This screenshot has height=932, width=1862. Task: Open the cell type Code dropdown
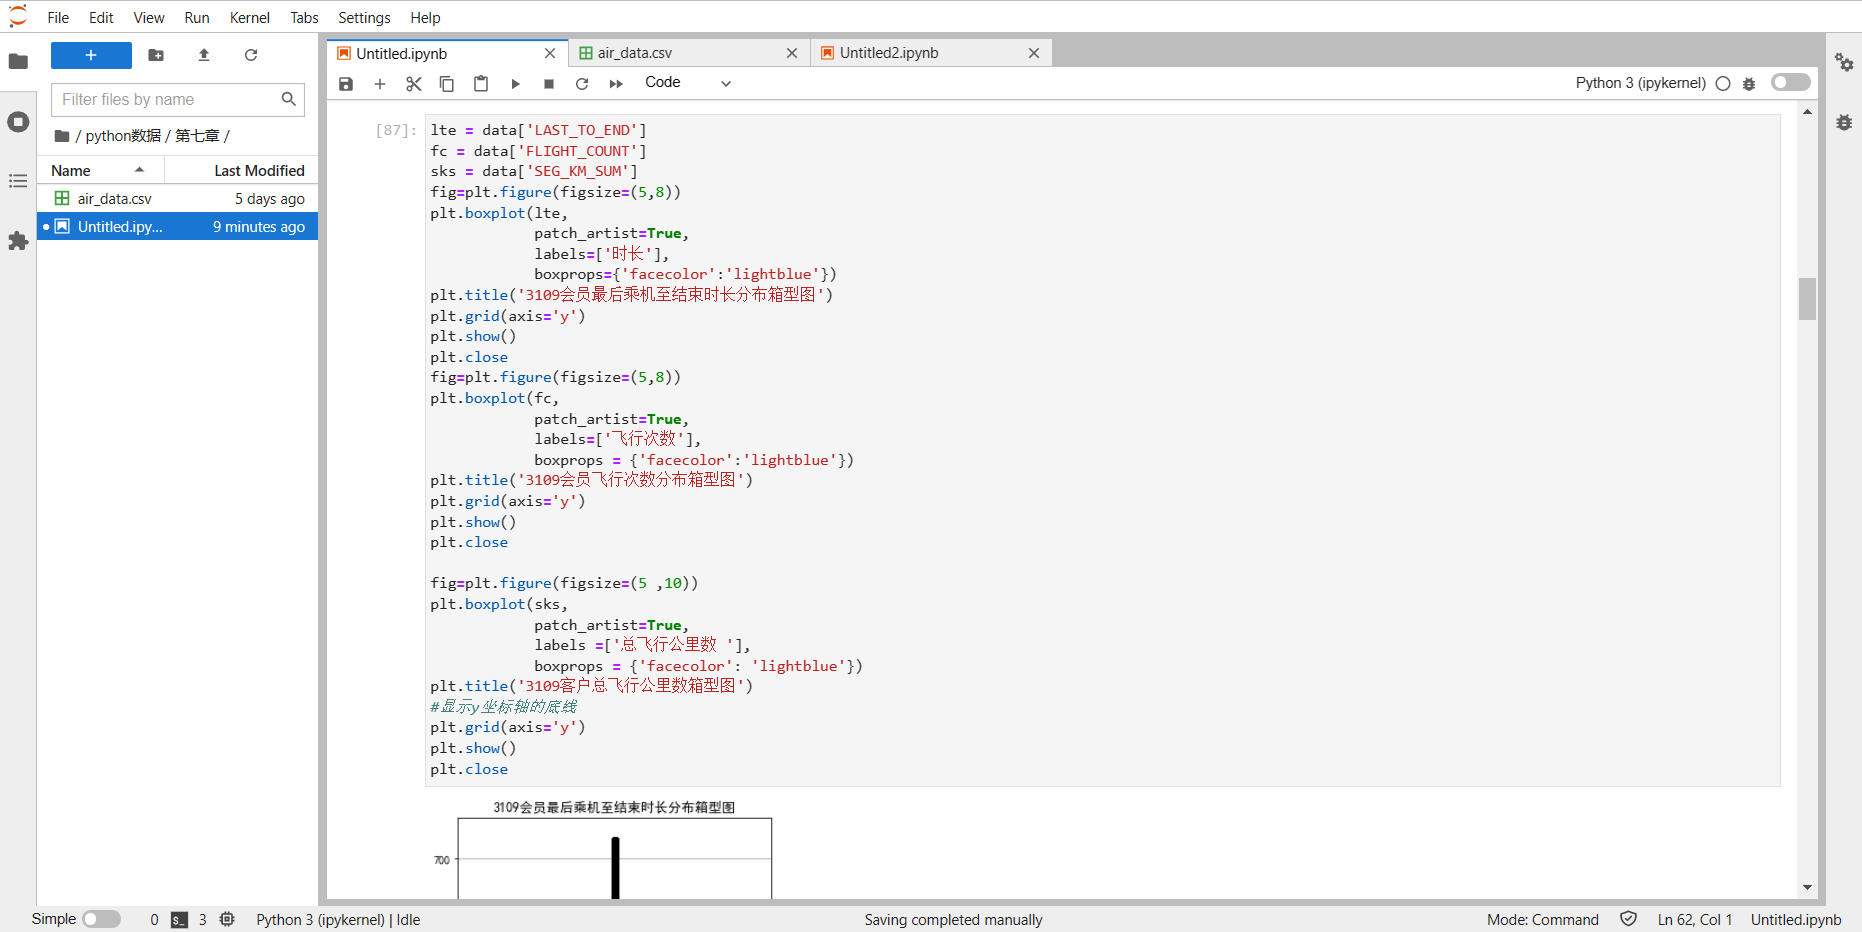tap(688, 83)
